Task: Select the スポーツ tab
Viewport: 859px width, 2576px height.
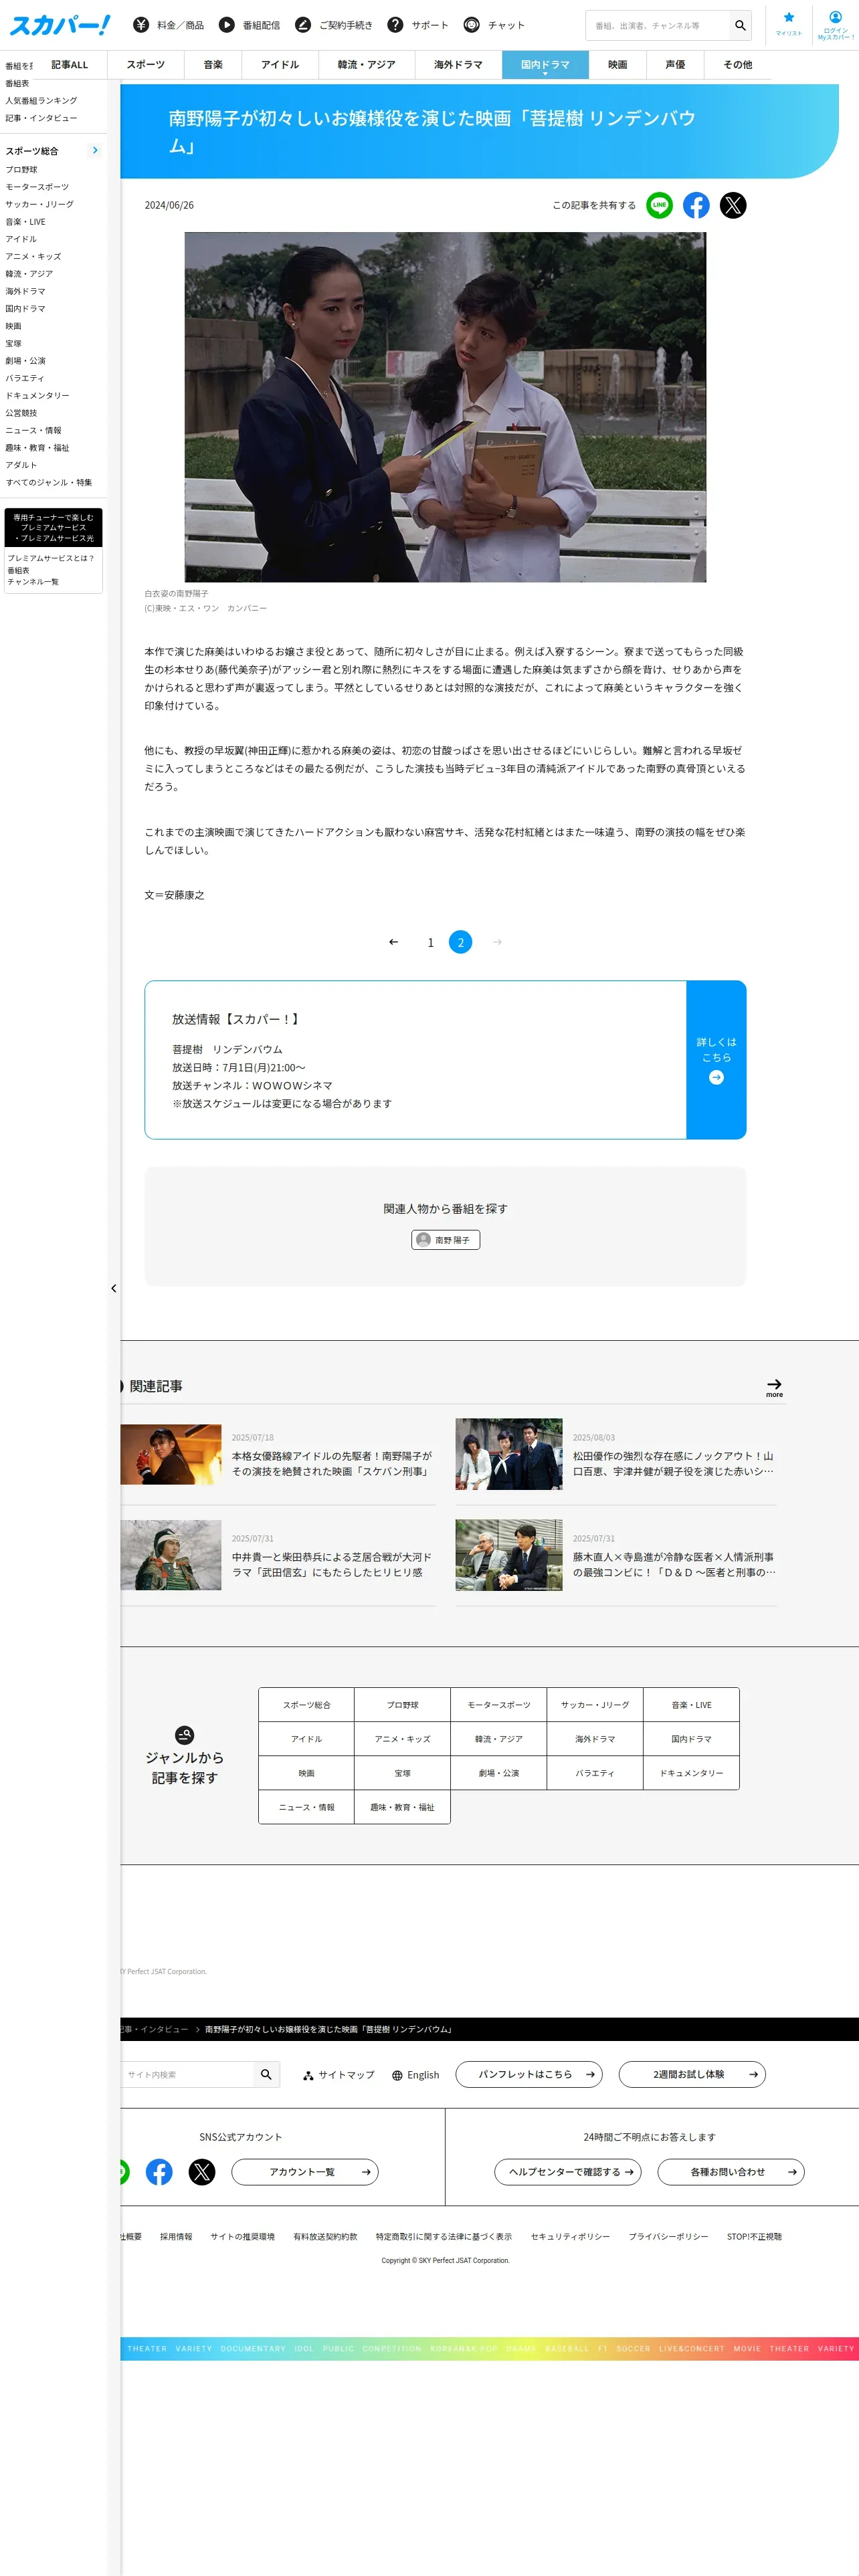Action: tap(146, 65)
